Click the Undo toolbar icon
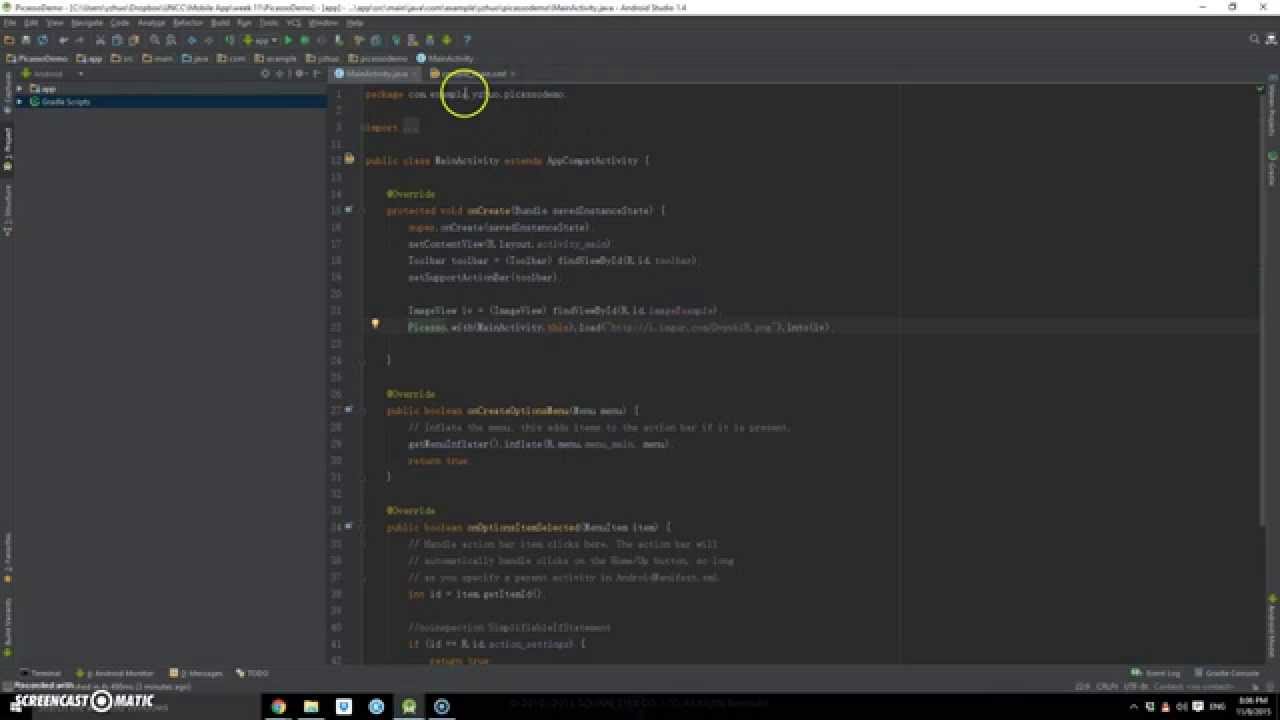The width and height of the screenshot is (1280, 720). (x=65, y=40)
